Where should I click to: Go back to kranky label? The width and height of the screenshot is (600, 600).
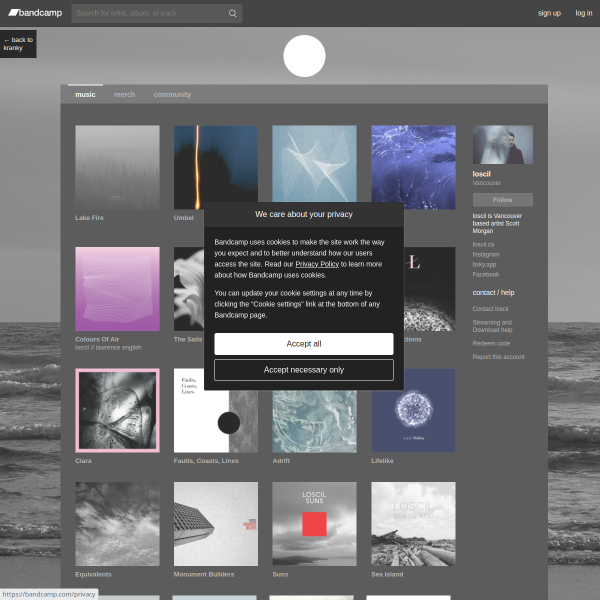[x=18, y=44]
